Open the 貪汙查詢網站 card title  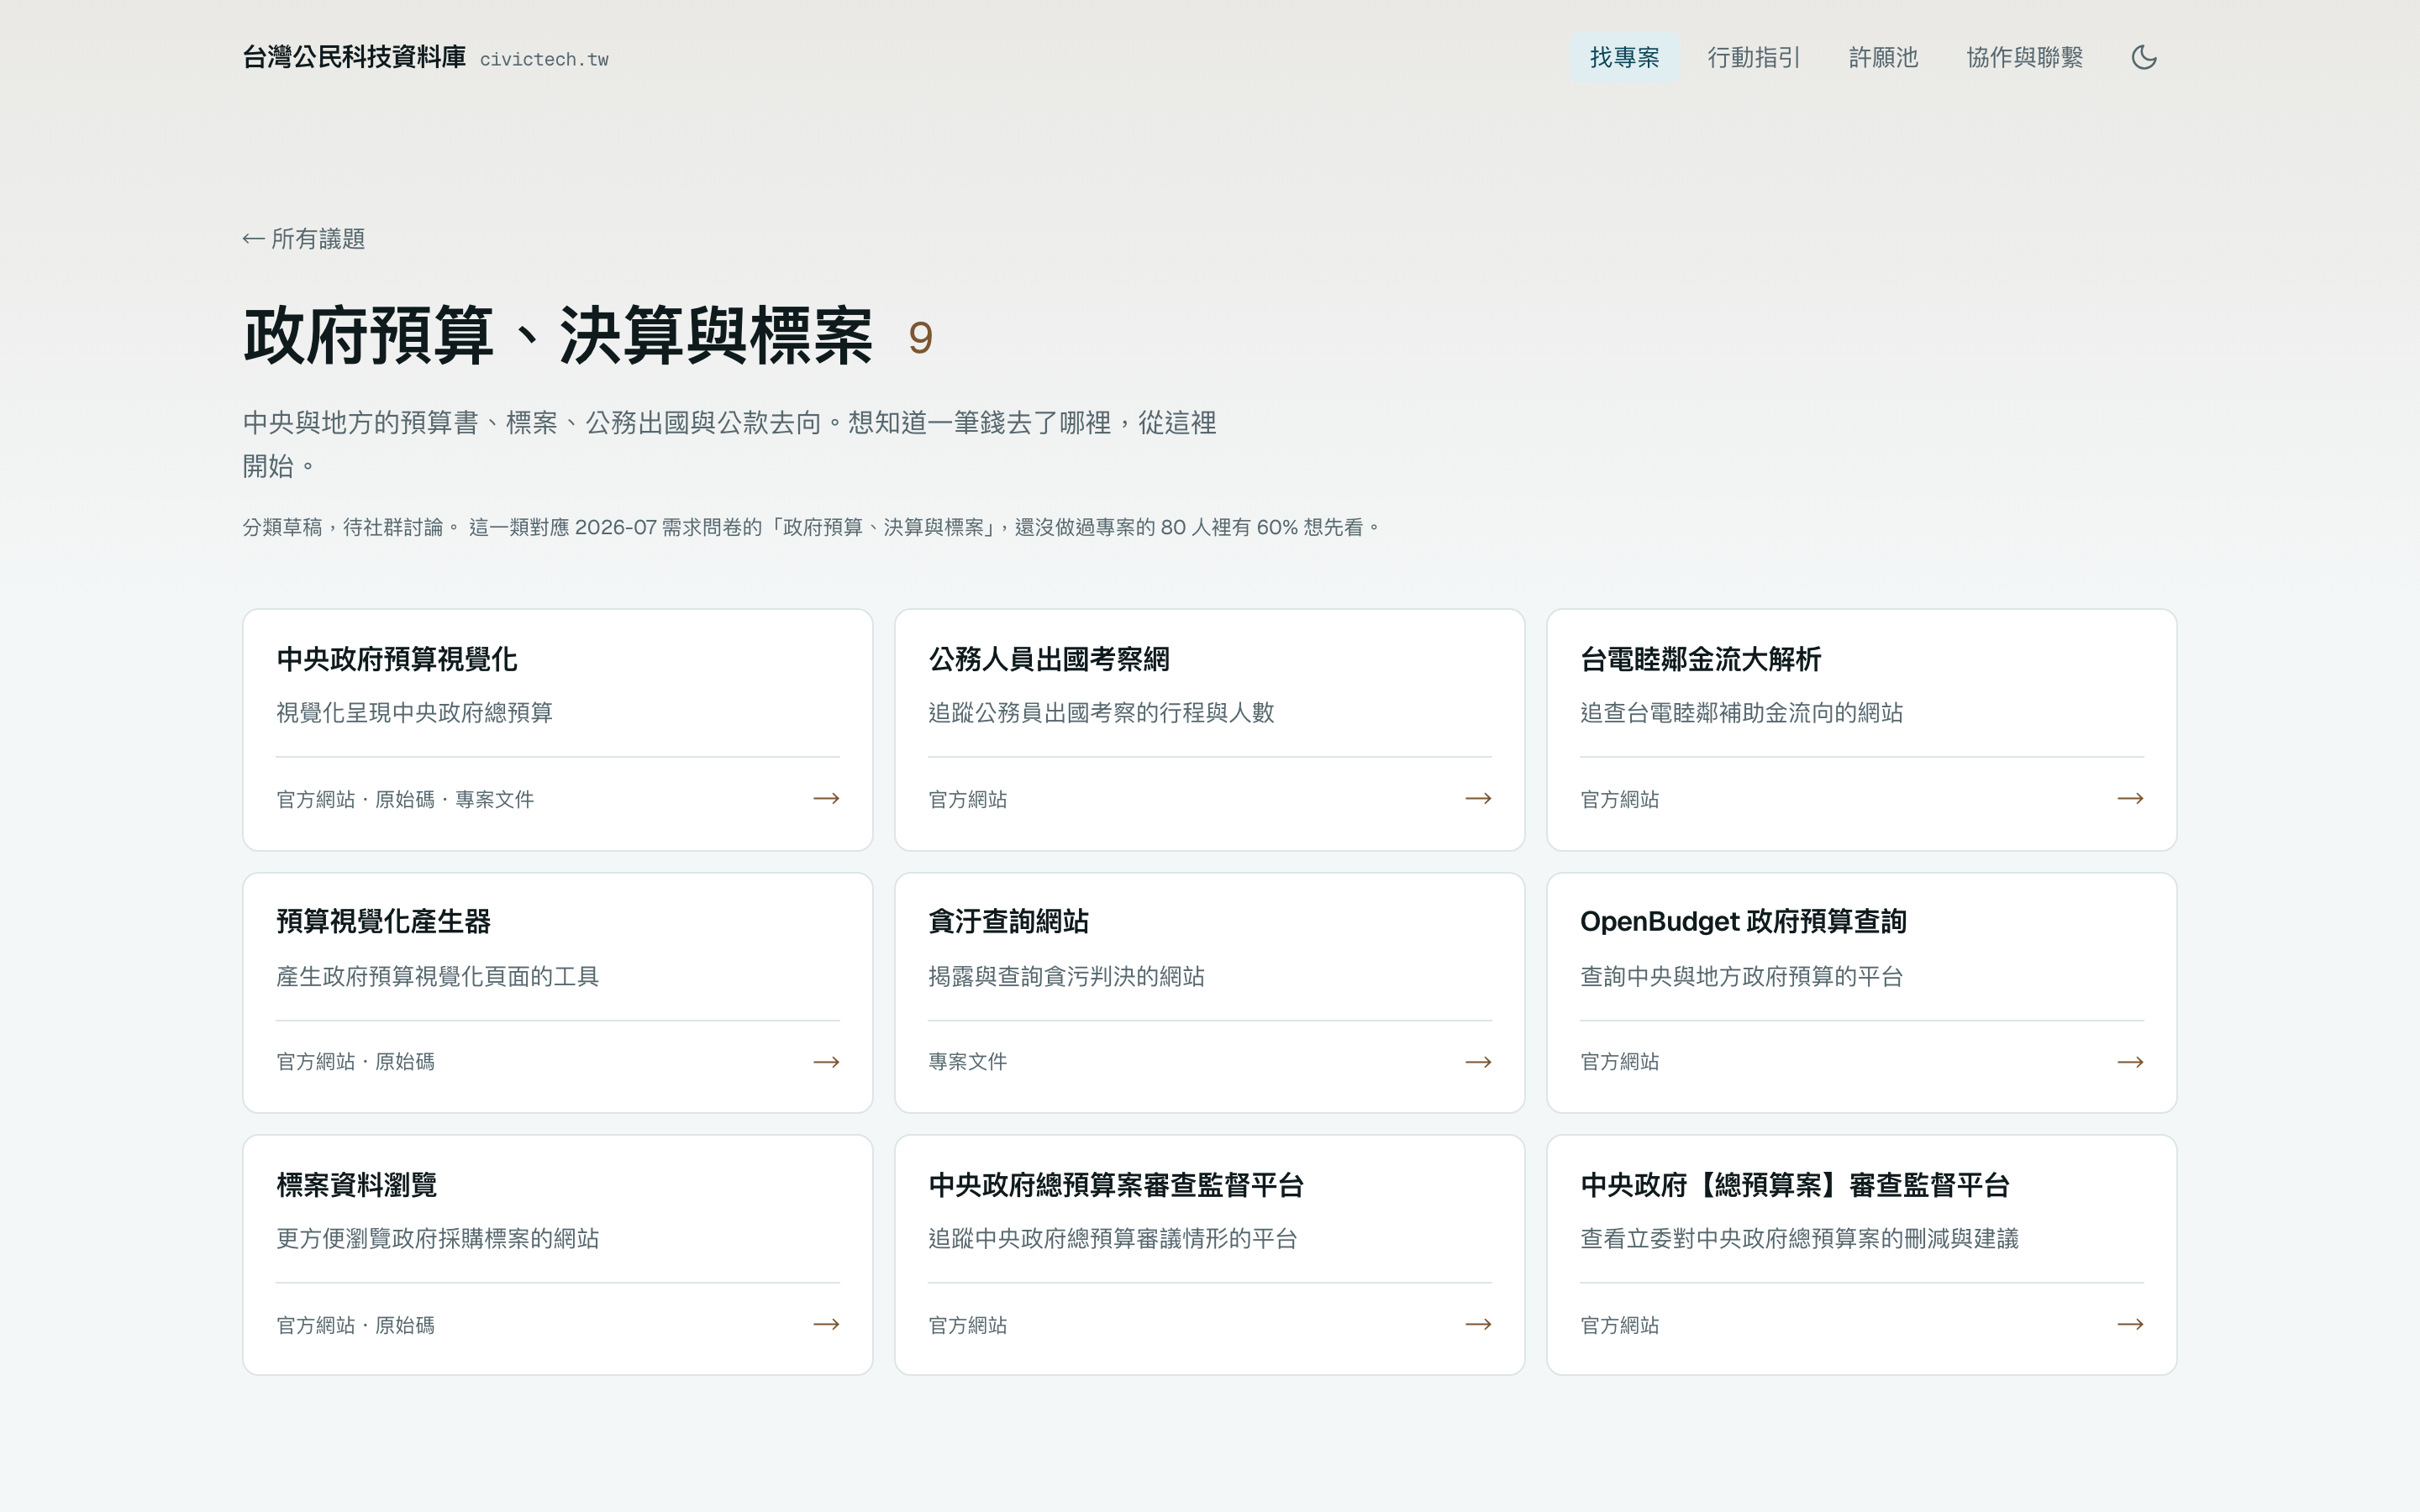click(1008, 922)
